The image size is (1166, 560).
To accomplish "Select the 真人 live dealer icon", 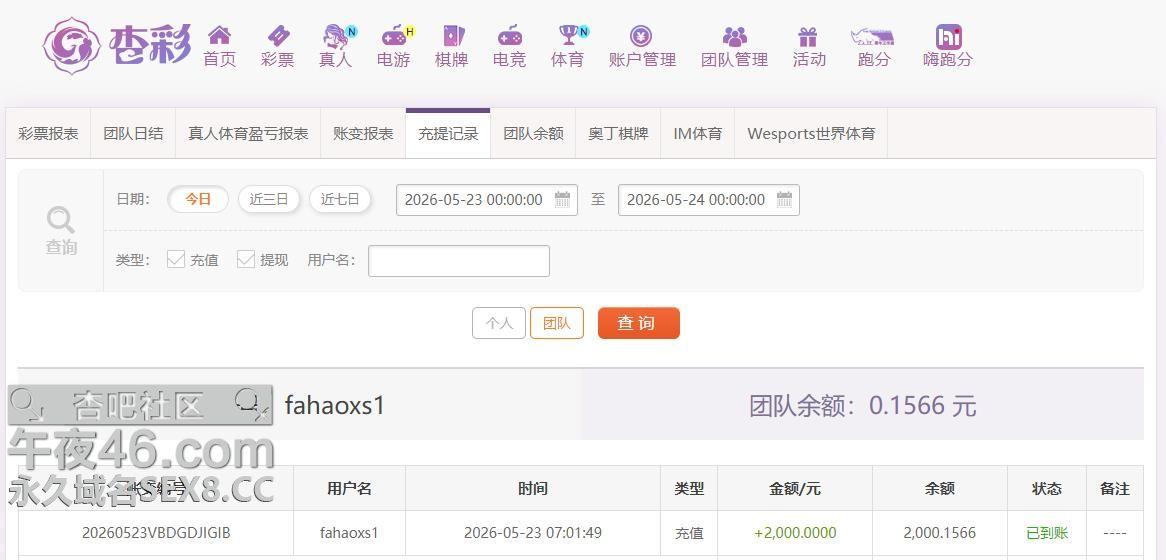I will tap(337, 35).
